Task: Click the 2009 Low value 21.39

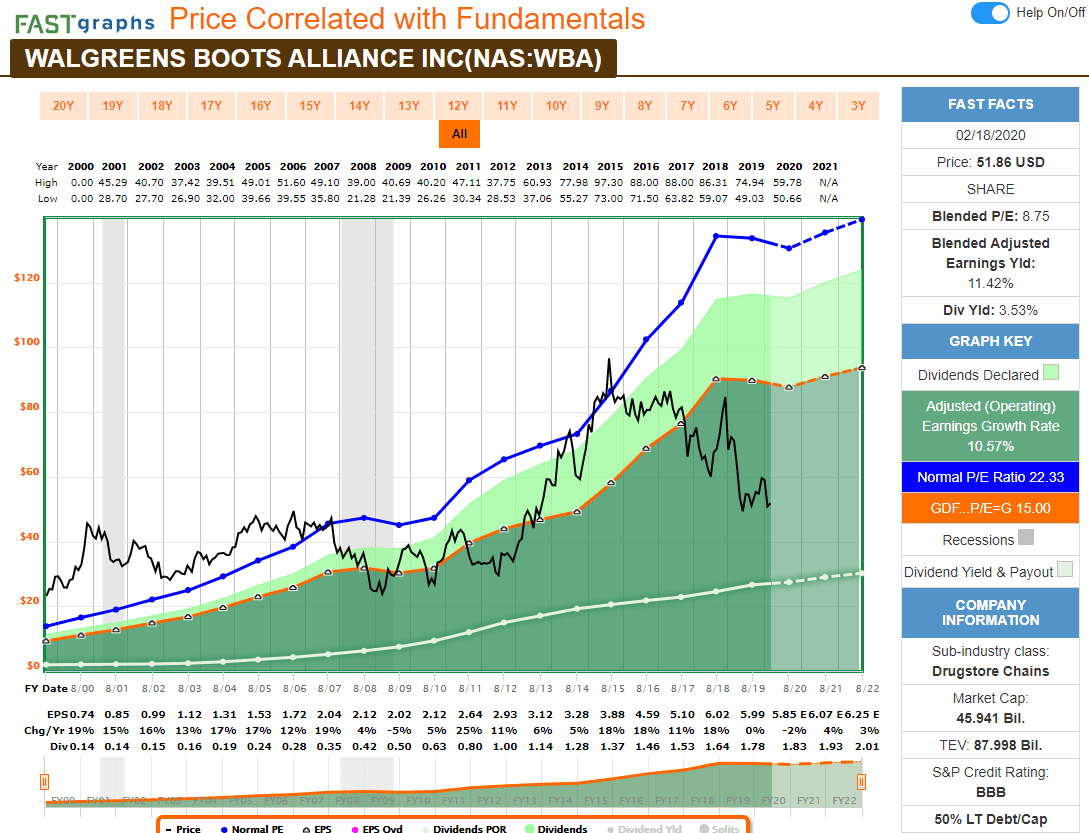Action: (x=398, y=199)
